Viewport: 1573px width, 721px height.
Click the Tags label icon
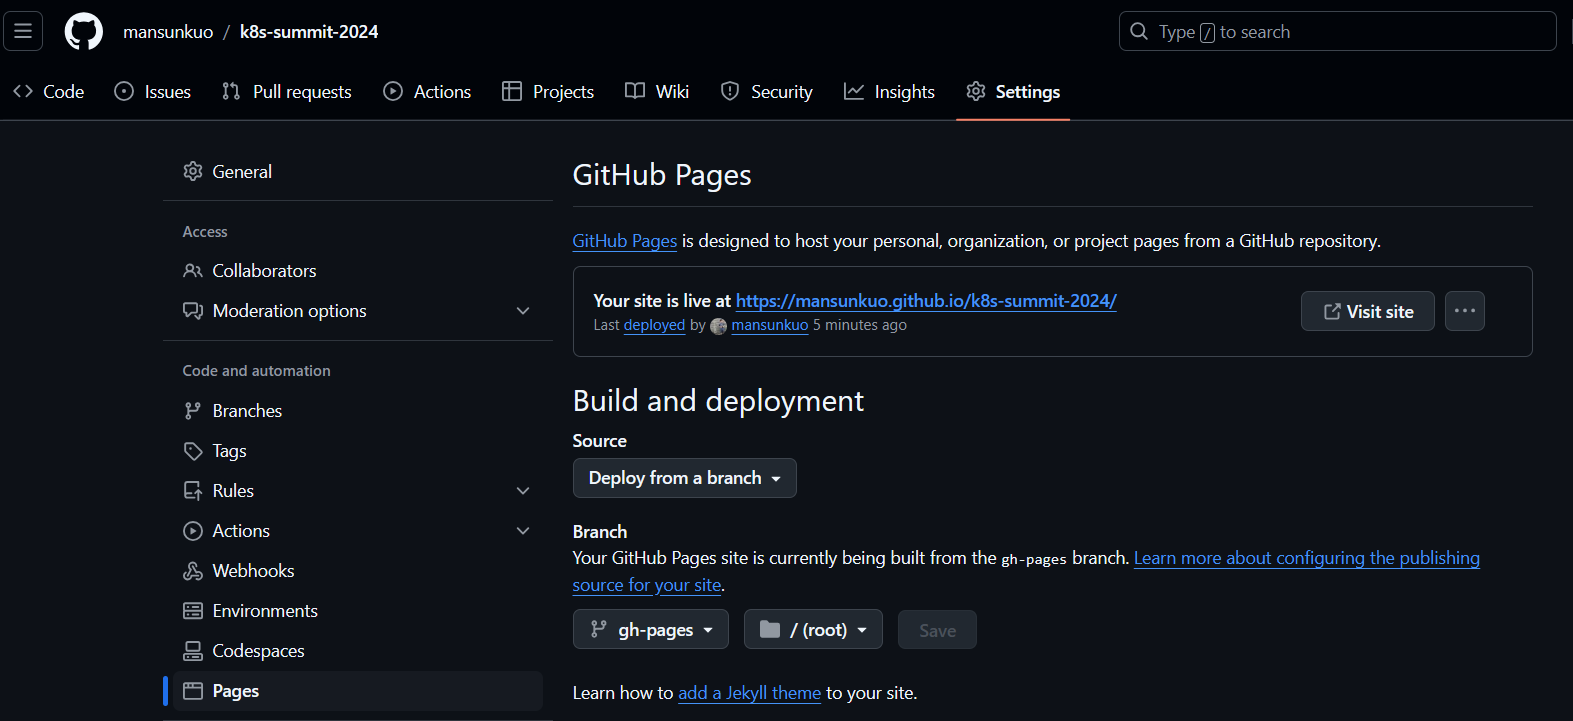[x=193, y=451]
